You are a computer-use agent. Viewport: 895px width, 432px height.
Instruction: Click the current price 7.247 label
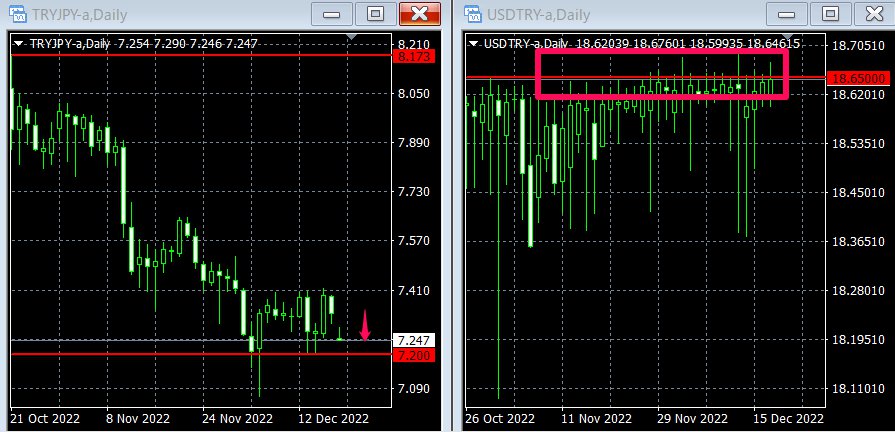pos(414,341)
